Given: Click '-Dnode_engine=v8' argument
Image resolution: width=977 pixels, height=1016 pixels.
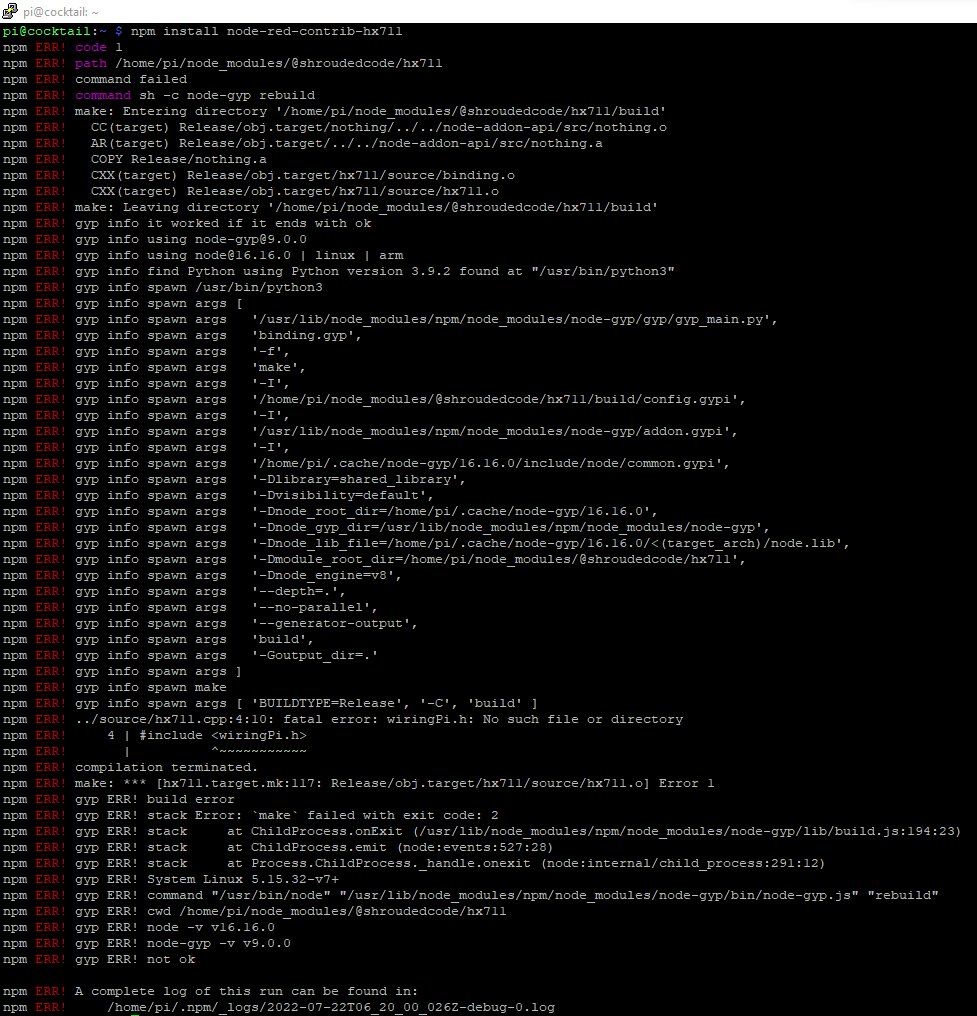Looking at the screenshot, I should [327, 575].
